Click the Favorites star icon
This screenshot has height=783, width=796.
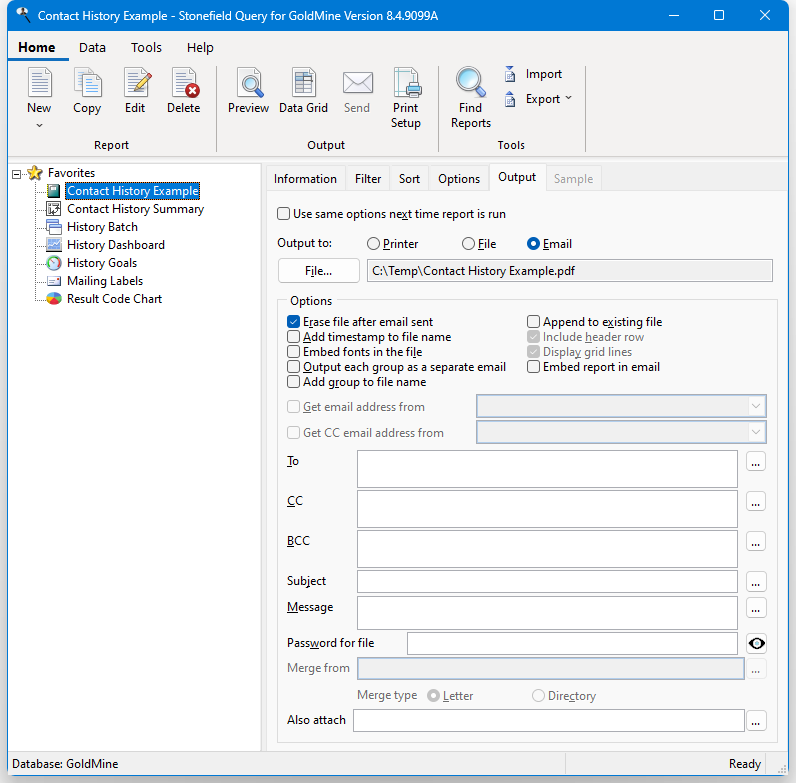coord(35,173)
